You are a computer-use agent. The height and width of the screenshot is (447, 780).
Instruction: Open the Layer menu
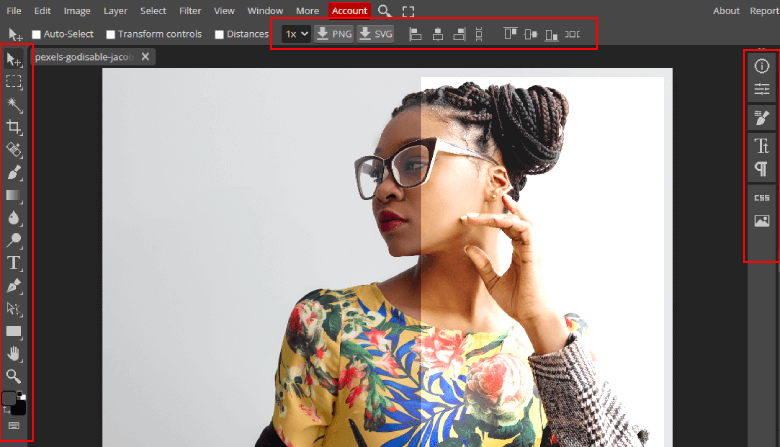115,11
